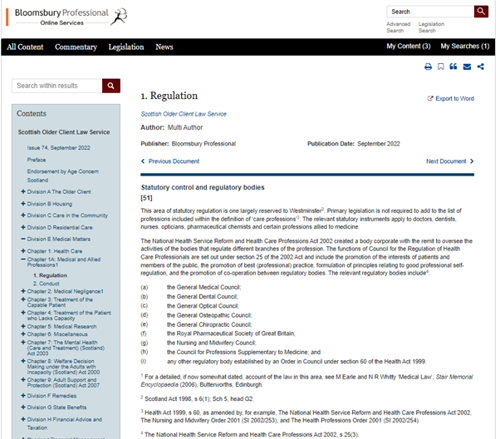Click Export to Word icon link
Viewport: 500px width, 439px height.
(451, 99)
